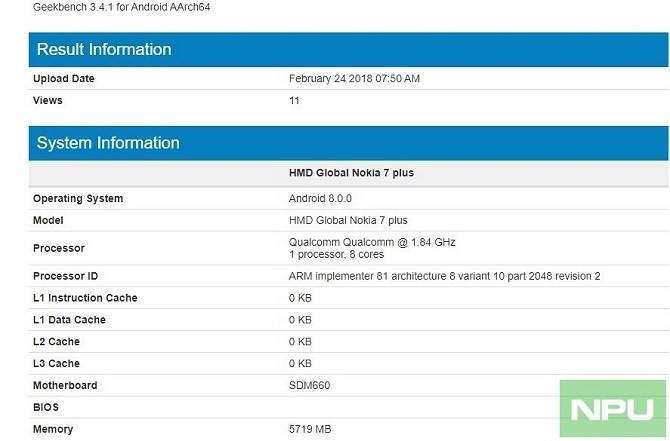Click the Motherboard label

coord(65,385)
